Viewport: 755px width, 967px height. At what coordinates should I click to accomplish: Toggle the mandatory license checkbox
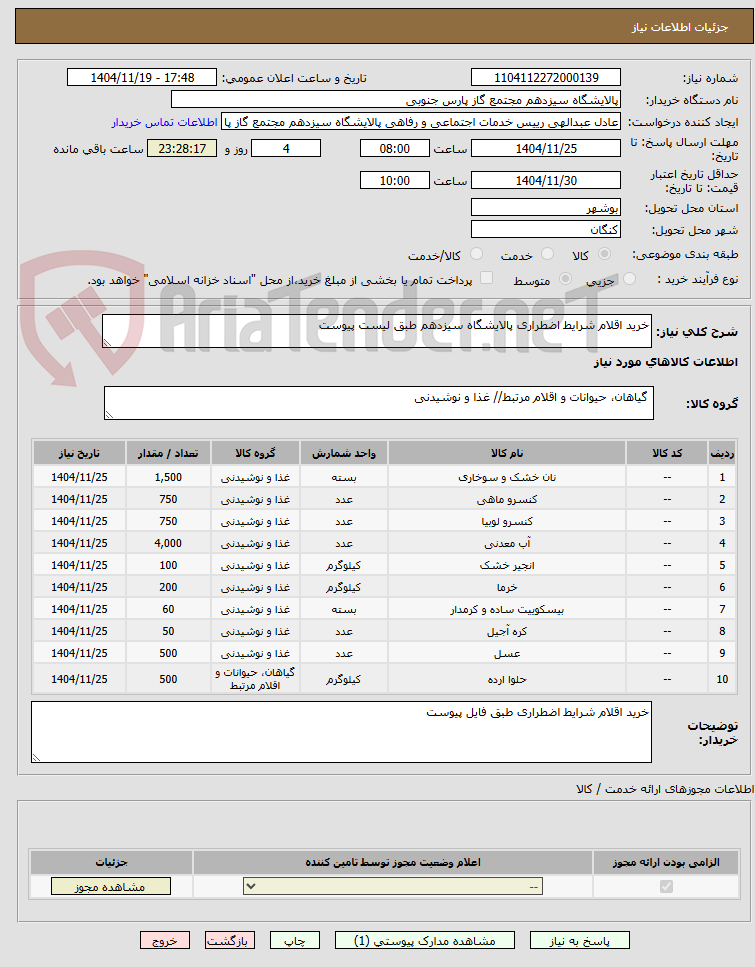[x=666, y=886]
